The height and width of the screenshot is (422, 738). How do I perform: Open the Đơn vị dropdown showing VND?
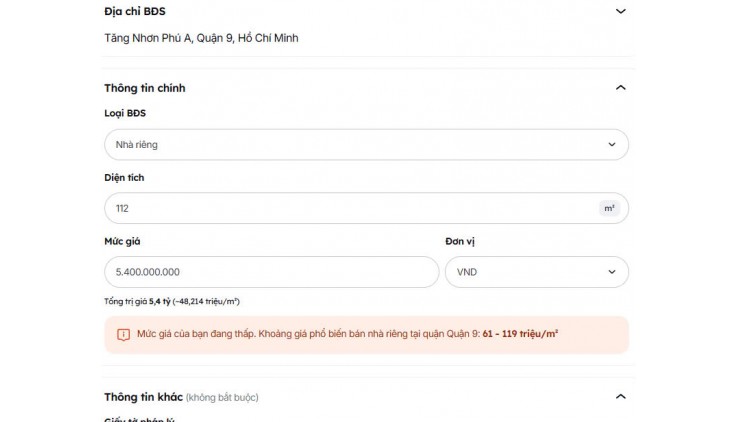pyautogui.click(x=537, y=272)
